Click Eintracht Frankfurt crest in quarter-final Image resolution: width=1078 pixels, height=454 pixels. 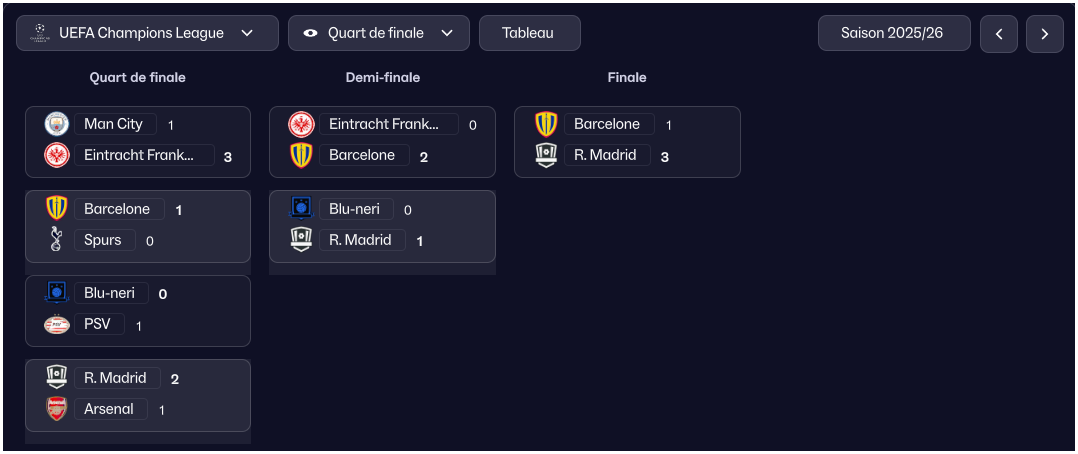pyautogui.click(x=57, y=155)
